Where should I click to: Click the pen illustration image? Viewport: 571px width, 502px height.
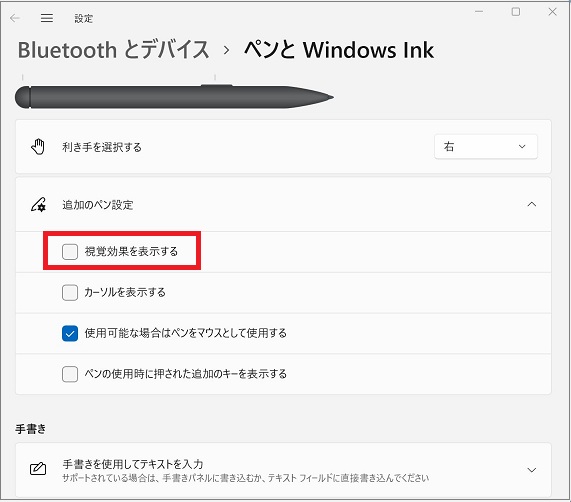(174, 97)
